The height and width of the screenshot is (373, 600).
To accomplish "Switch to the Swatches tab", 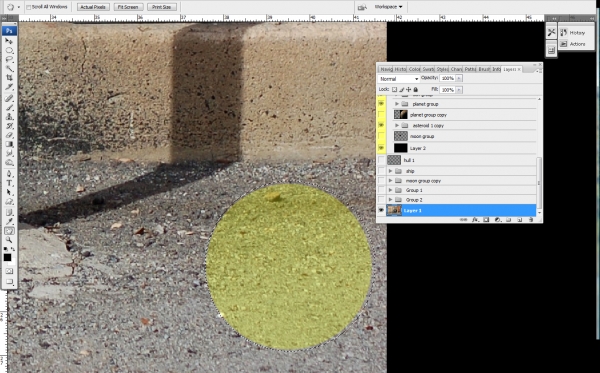I will (x=428, y=69).
